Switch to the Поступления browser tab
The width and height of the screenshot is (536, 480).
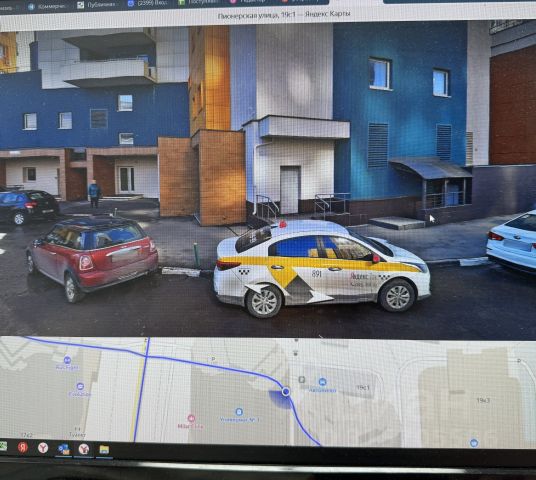tap(197, 2)
